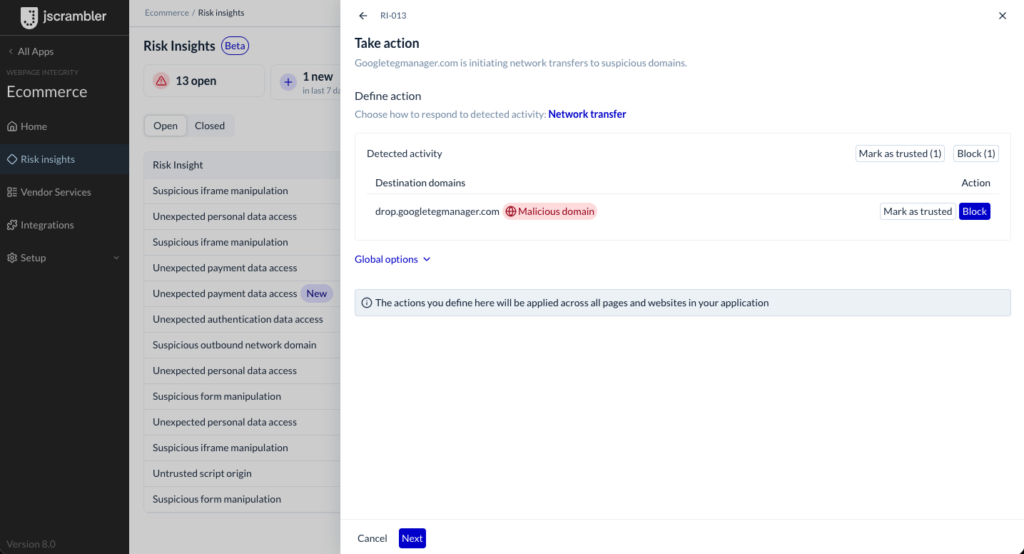The image size is (1024, 554).
Task: Click the Malicious domain globe badge
Action: (550, 211)
